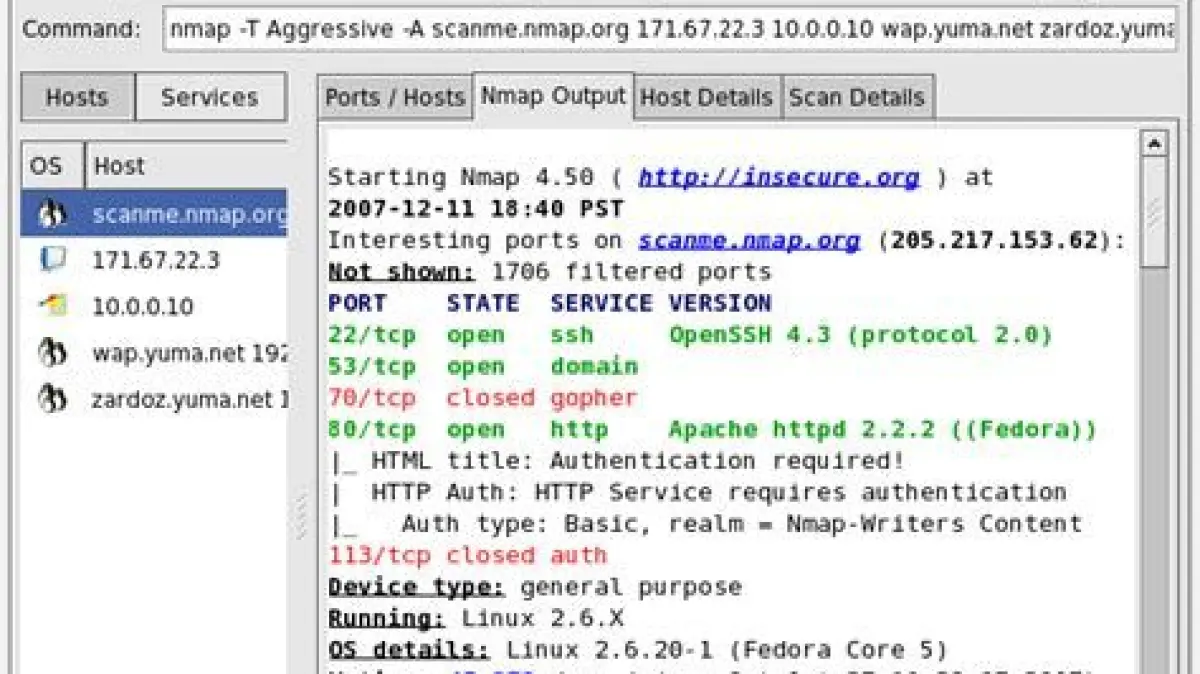Open the Nmap Output tab
1200x674 pixels.
point(553,96)
